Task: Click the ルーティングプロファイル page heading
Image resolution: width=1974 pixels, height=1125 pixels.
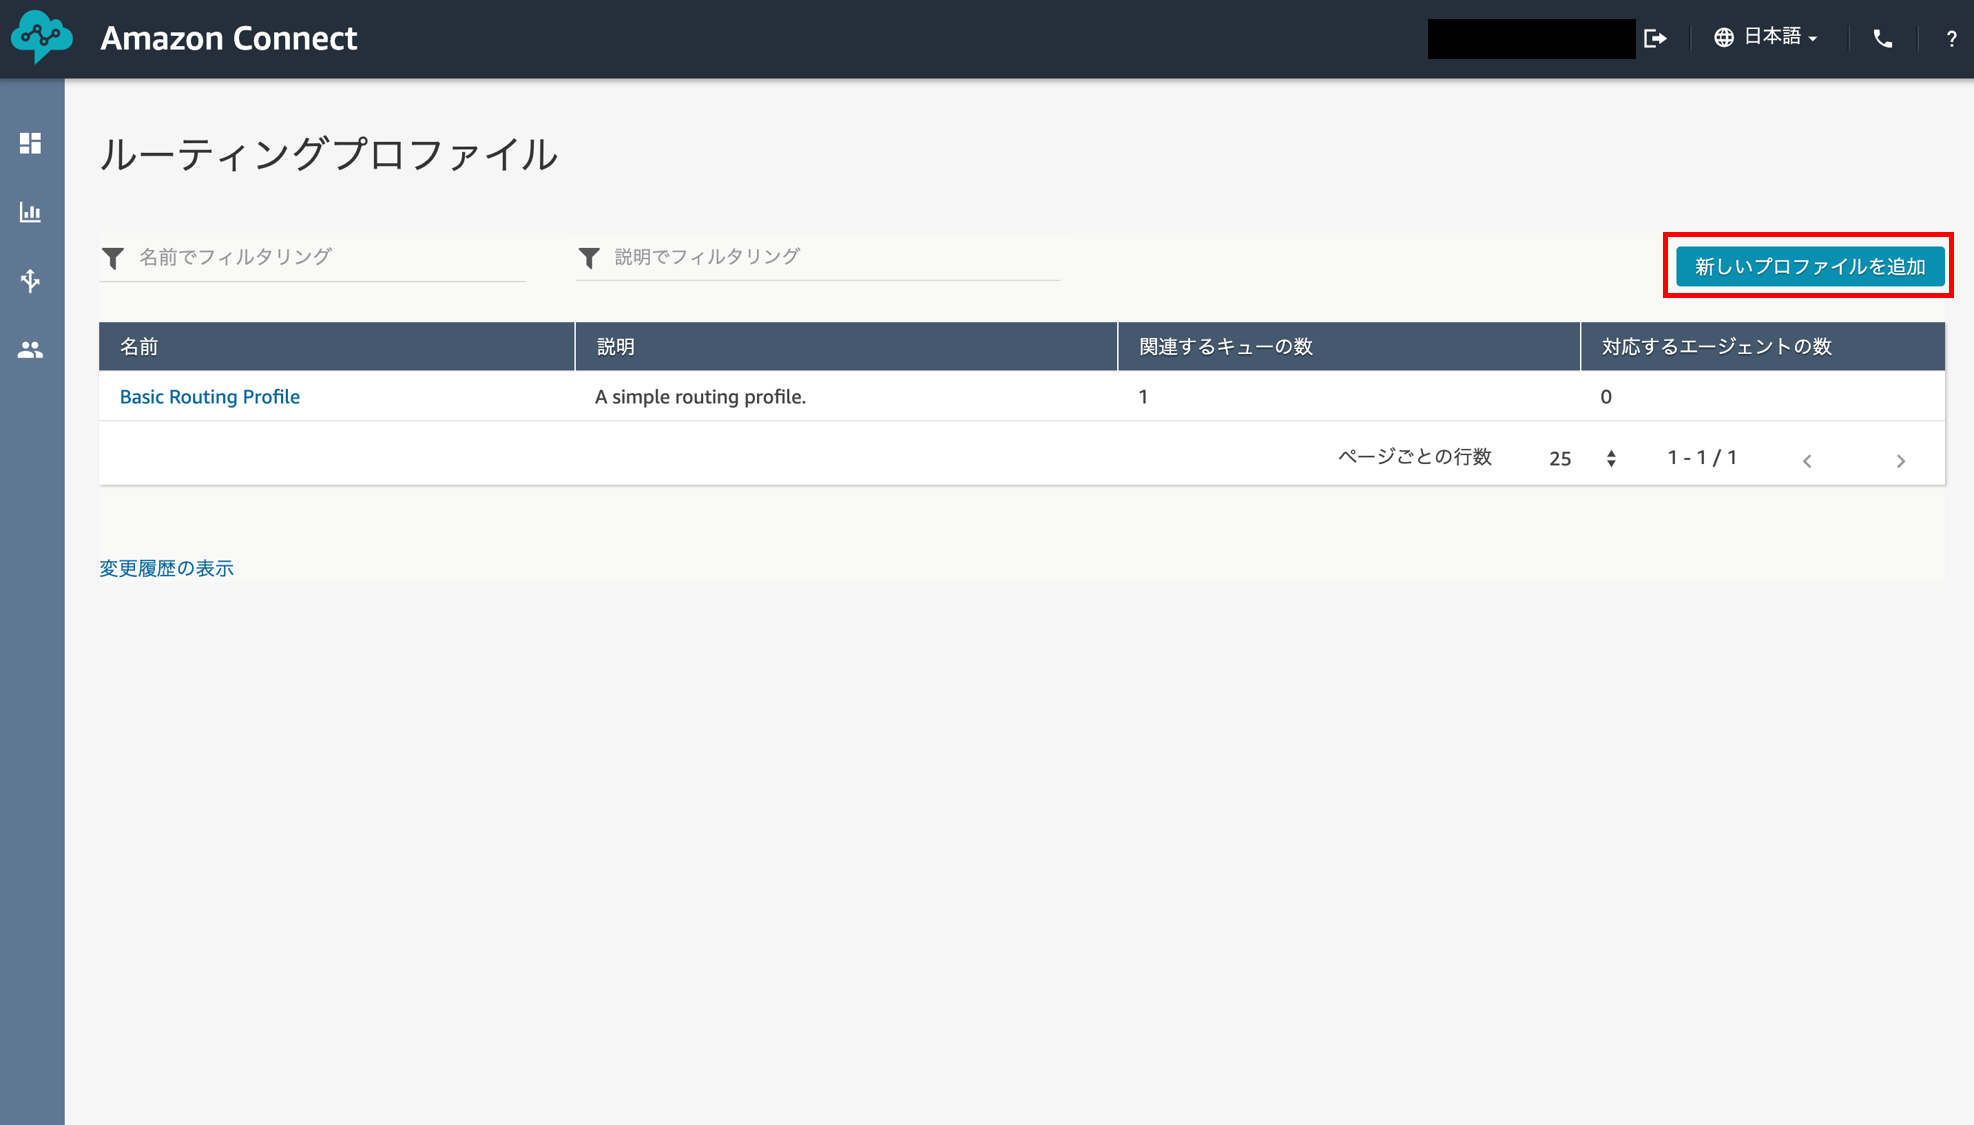Action: click(328, 155)
